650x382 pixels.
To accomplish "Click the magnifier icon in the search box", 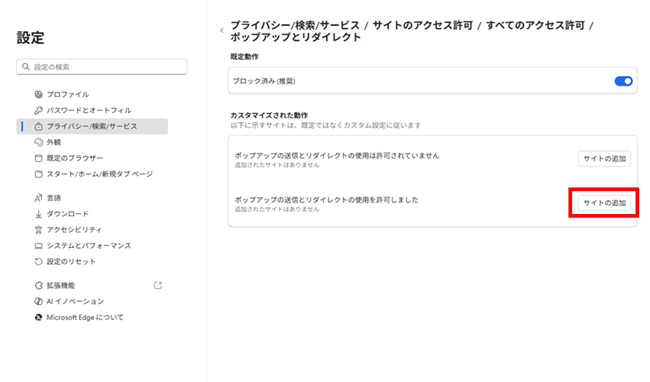I will 26,67.
